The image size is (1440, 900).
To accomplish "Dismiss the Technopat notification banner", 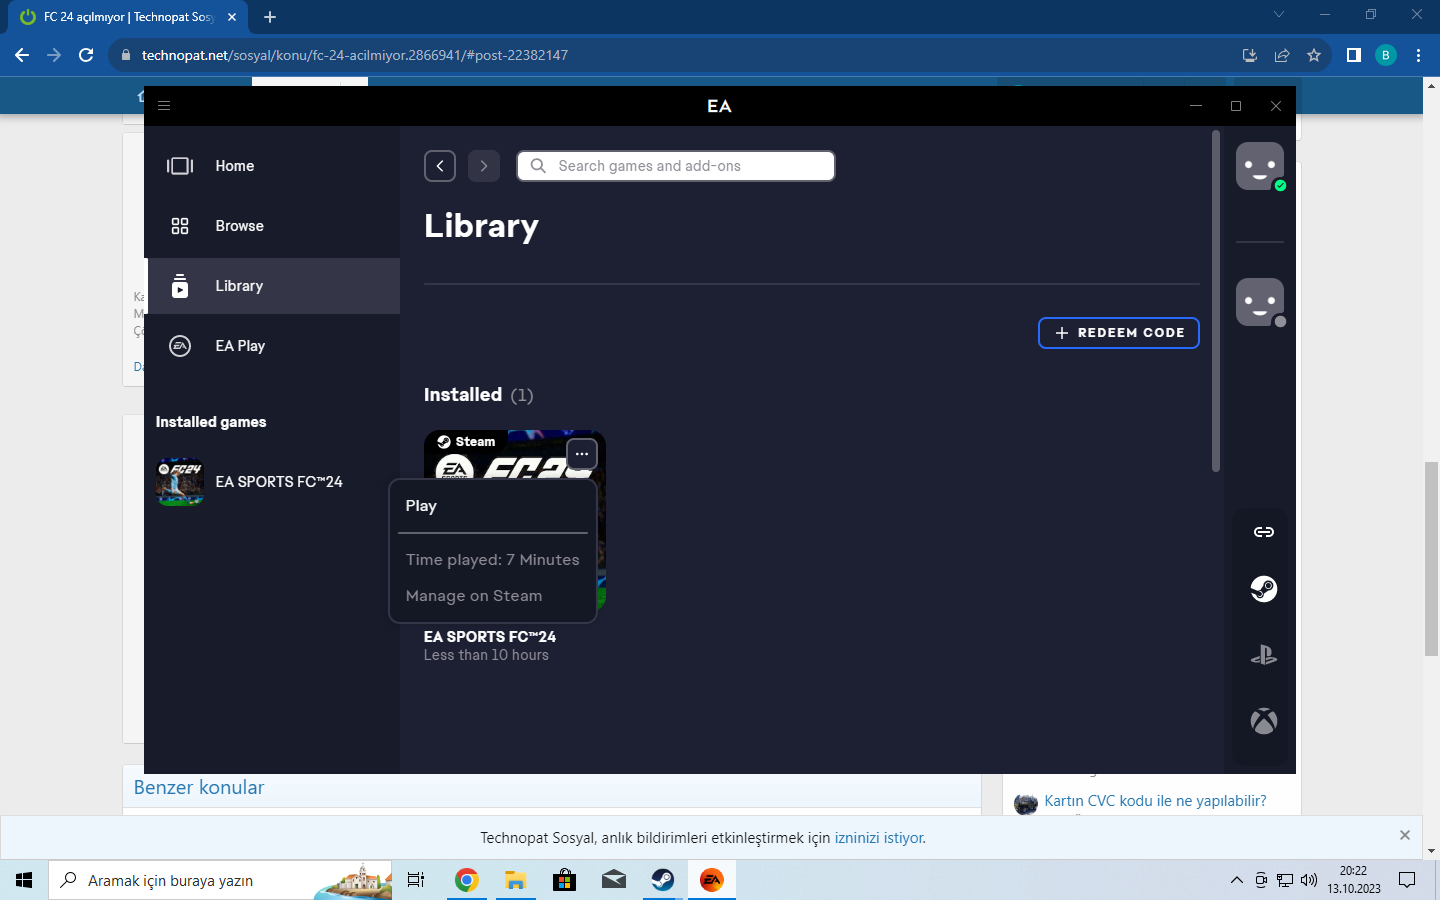I will tap(1405, 835).
